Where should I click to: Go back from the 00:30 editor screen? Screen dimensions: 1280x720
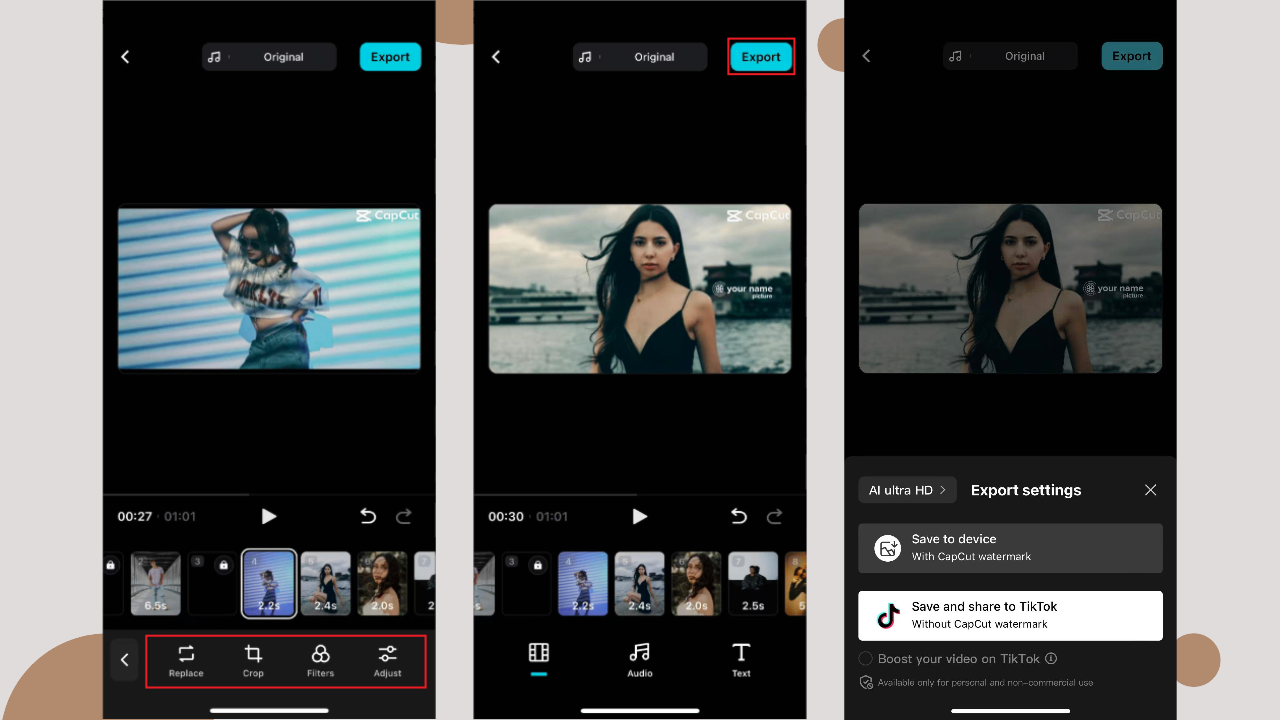point(496,57)
